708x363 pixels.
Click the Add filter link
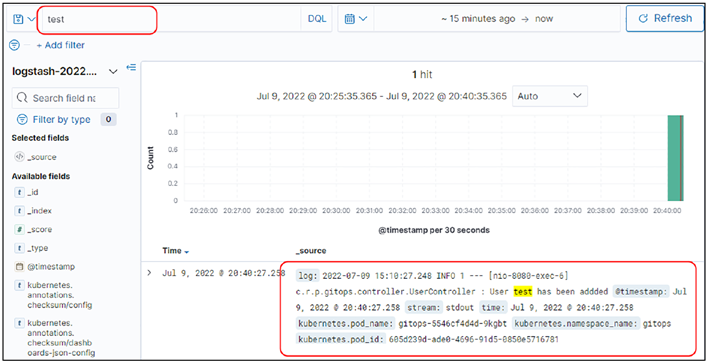point(61,45)
